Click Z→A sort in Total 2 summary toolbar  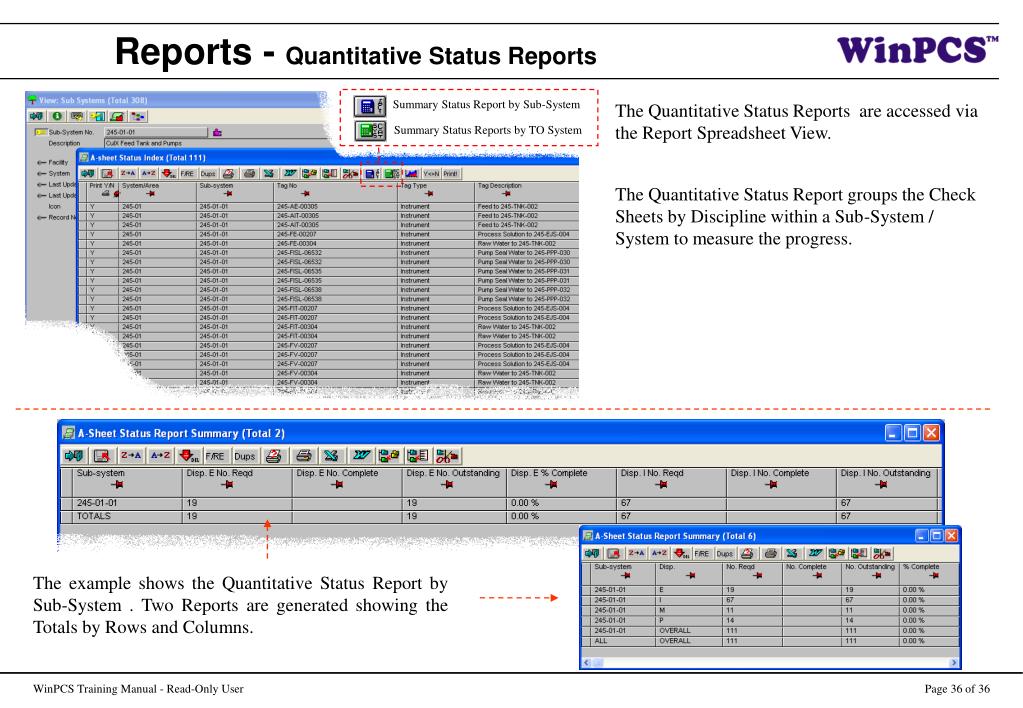(x=130, y=455)
